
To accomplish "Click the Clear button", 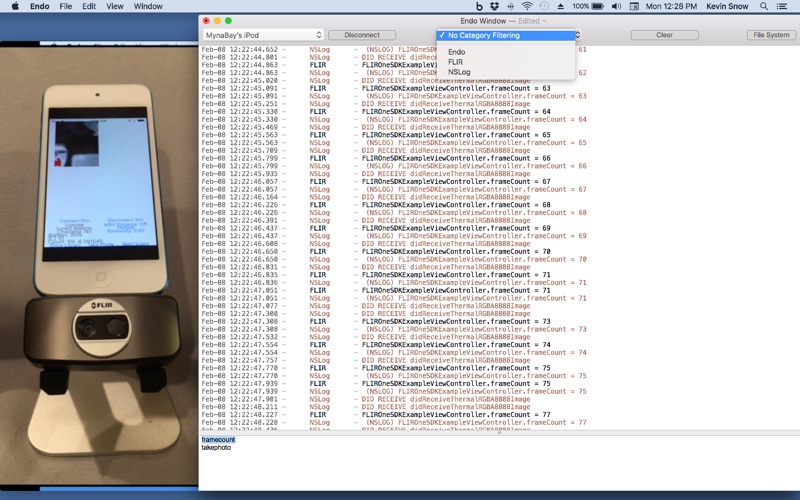I will click(664, 35).
